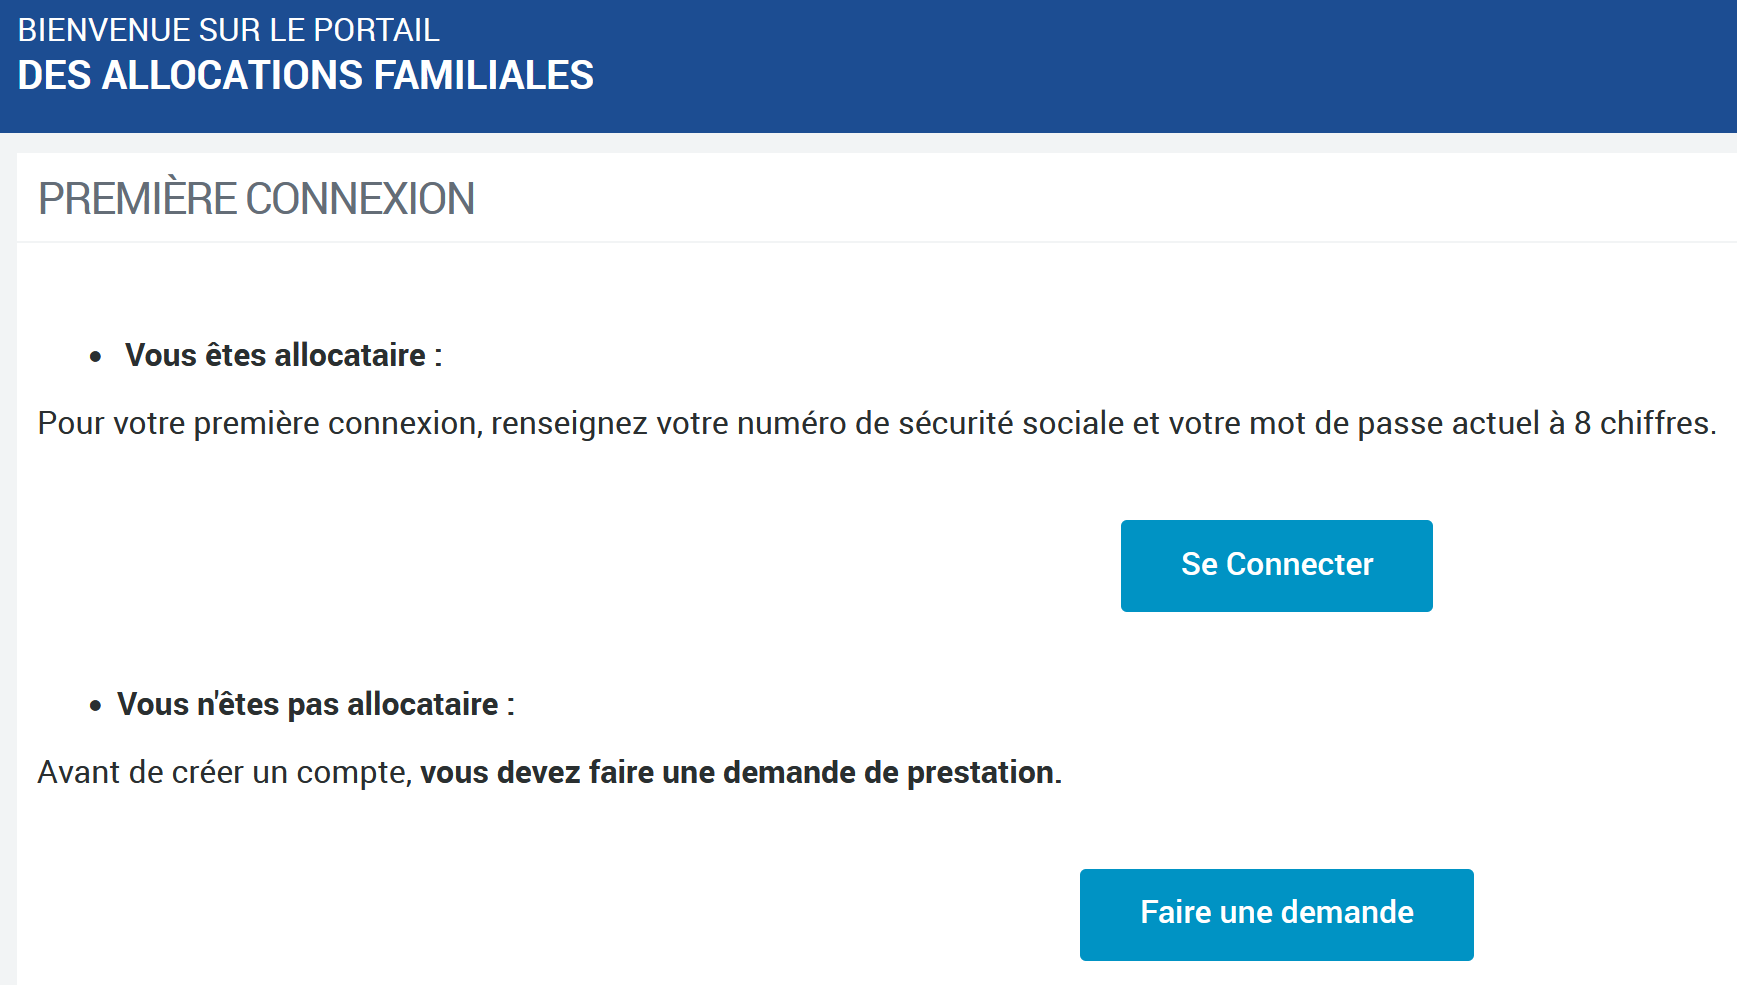Click the bullet point beside Vous êtes allocataire
This screenshot has height=985, width=1737.
tap(96, 355)
